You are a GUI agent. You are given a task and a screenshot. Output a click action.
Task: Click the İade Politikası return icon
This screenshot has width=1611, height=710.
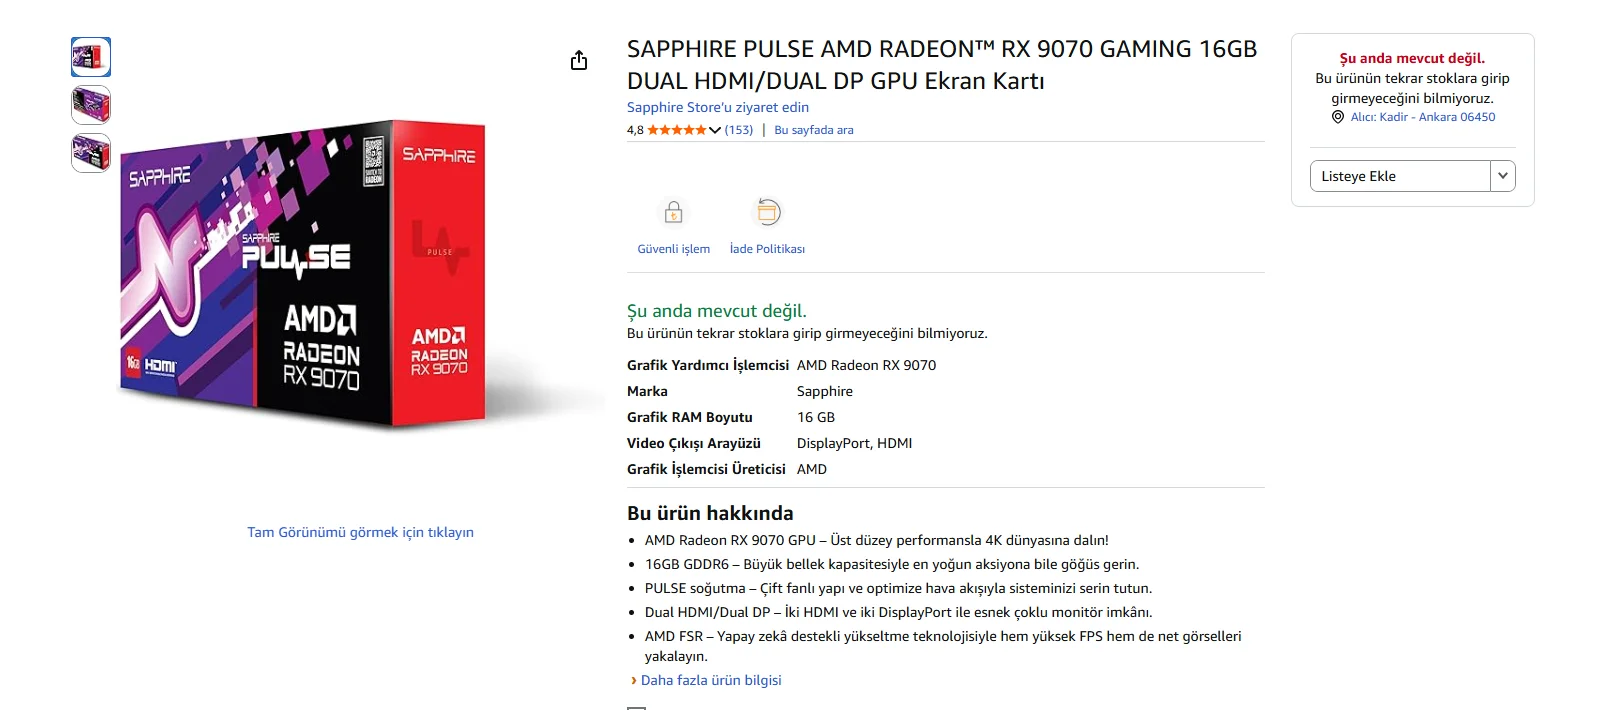767,212
